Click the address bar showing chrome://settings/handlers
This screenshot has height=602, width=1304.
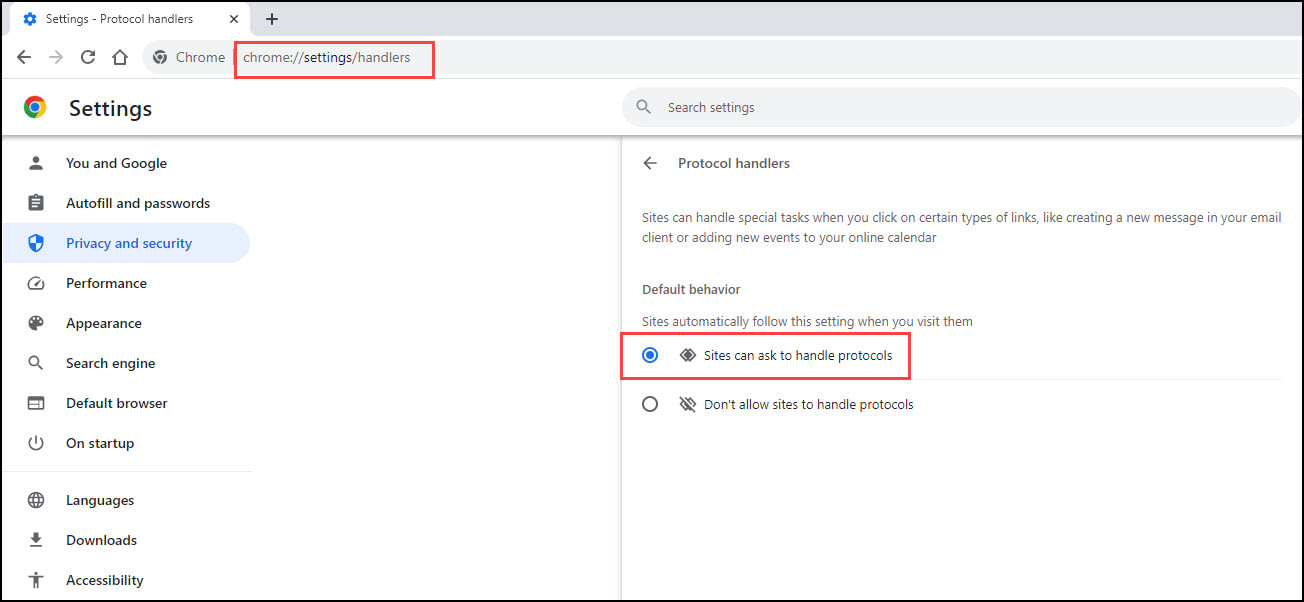click(x=333, y=57)
